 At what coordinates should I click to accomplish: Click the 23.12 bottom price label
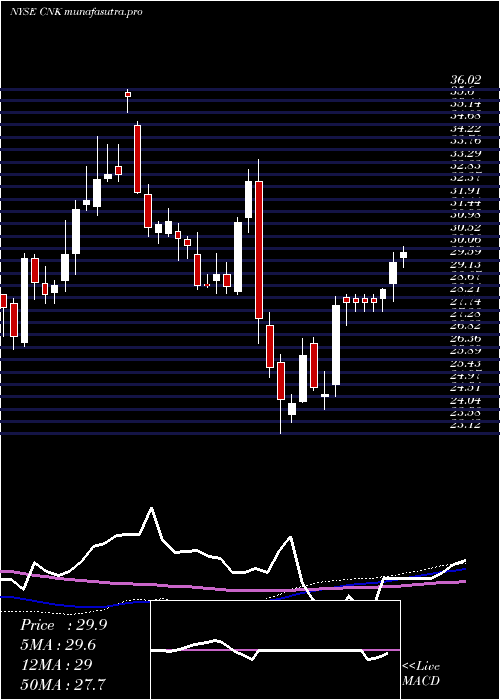(x=466, y=425)
